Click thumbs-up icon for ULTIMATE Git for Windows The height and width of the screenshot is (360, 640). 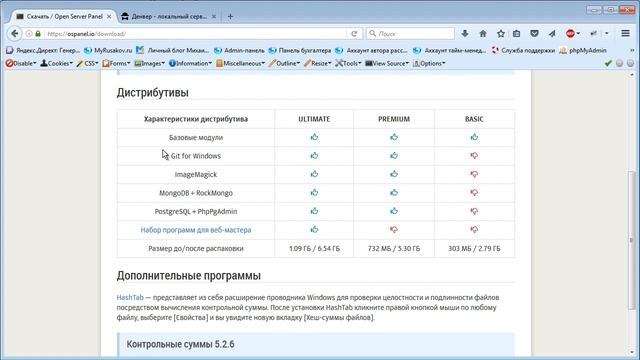[314, 156]
